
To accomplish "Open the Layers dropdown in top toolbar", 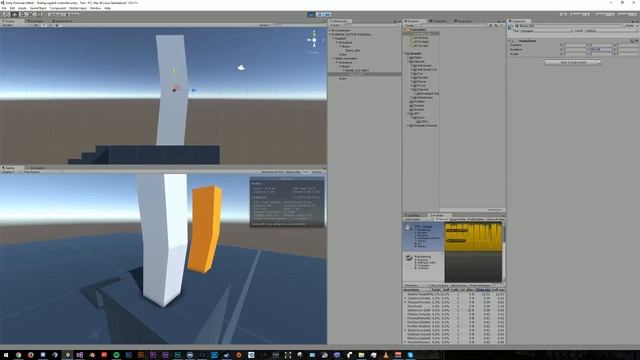I will (x=604, y=14).
